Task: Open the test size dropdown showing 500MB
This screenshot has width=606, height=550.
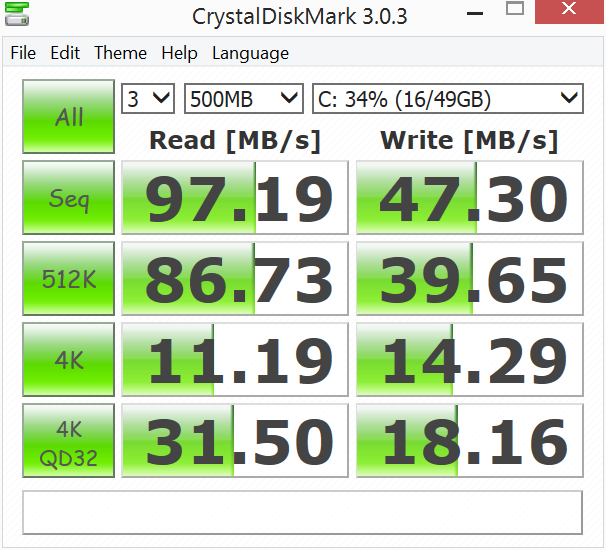Action: click(244, 99)
